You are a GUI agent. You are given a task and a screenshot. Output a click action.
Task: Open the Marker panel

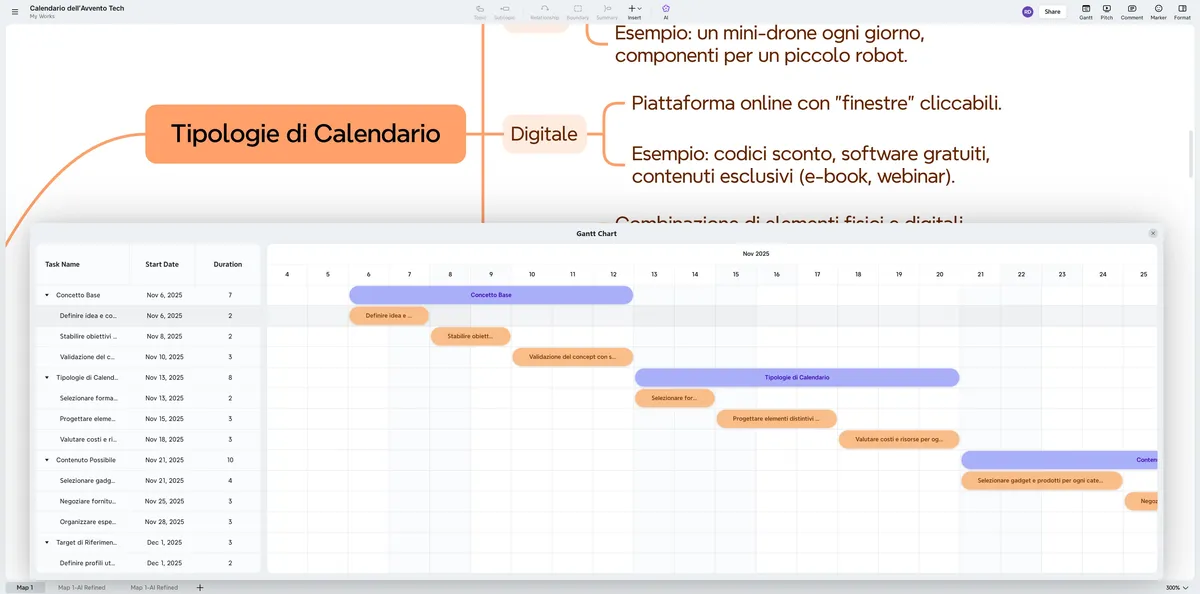click(1159, 11)
